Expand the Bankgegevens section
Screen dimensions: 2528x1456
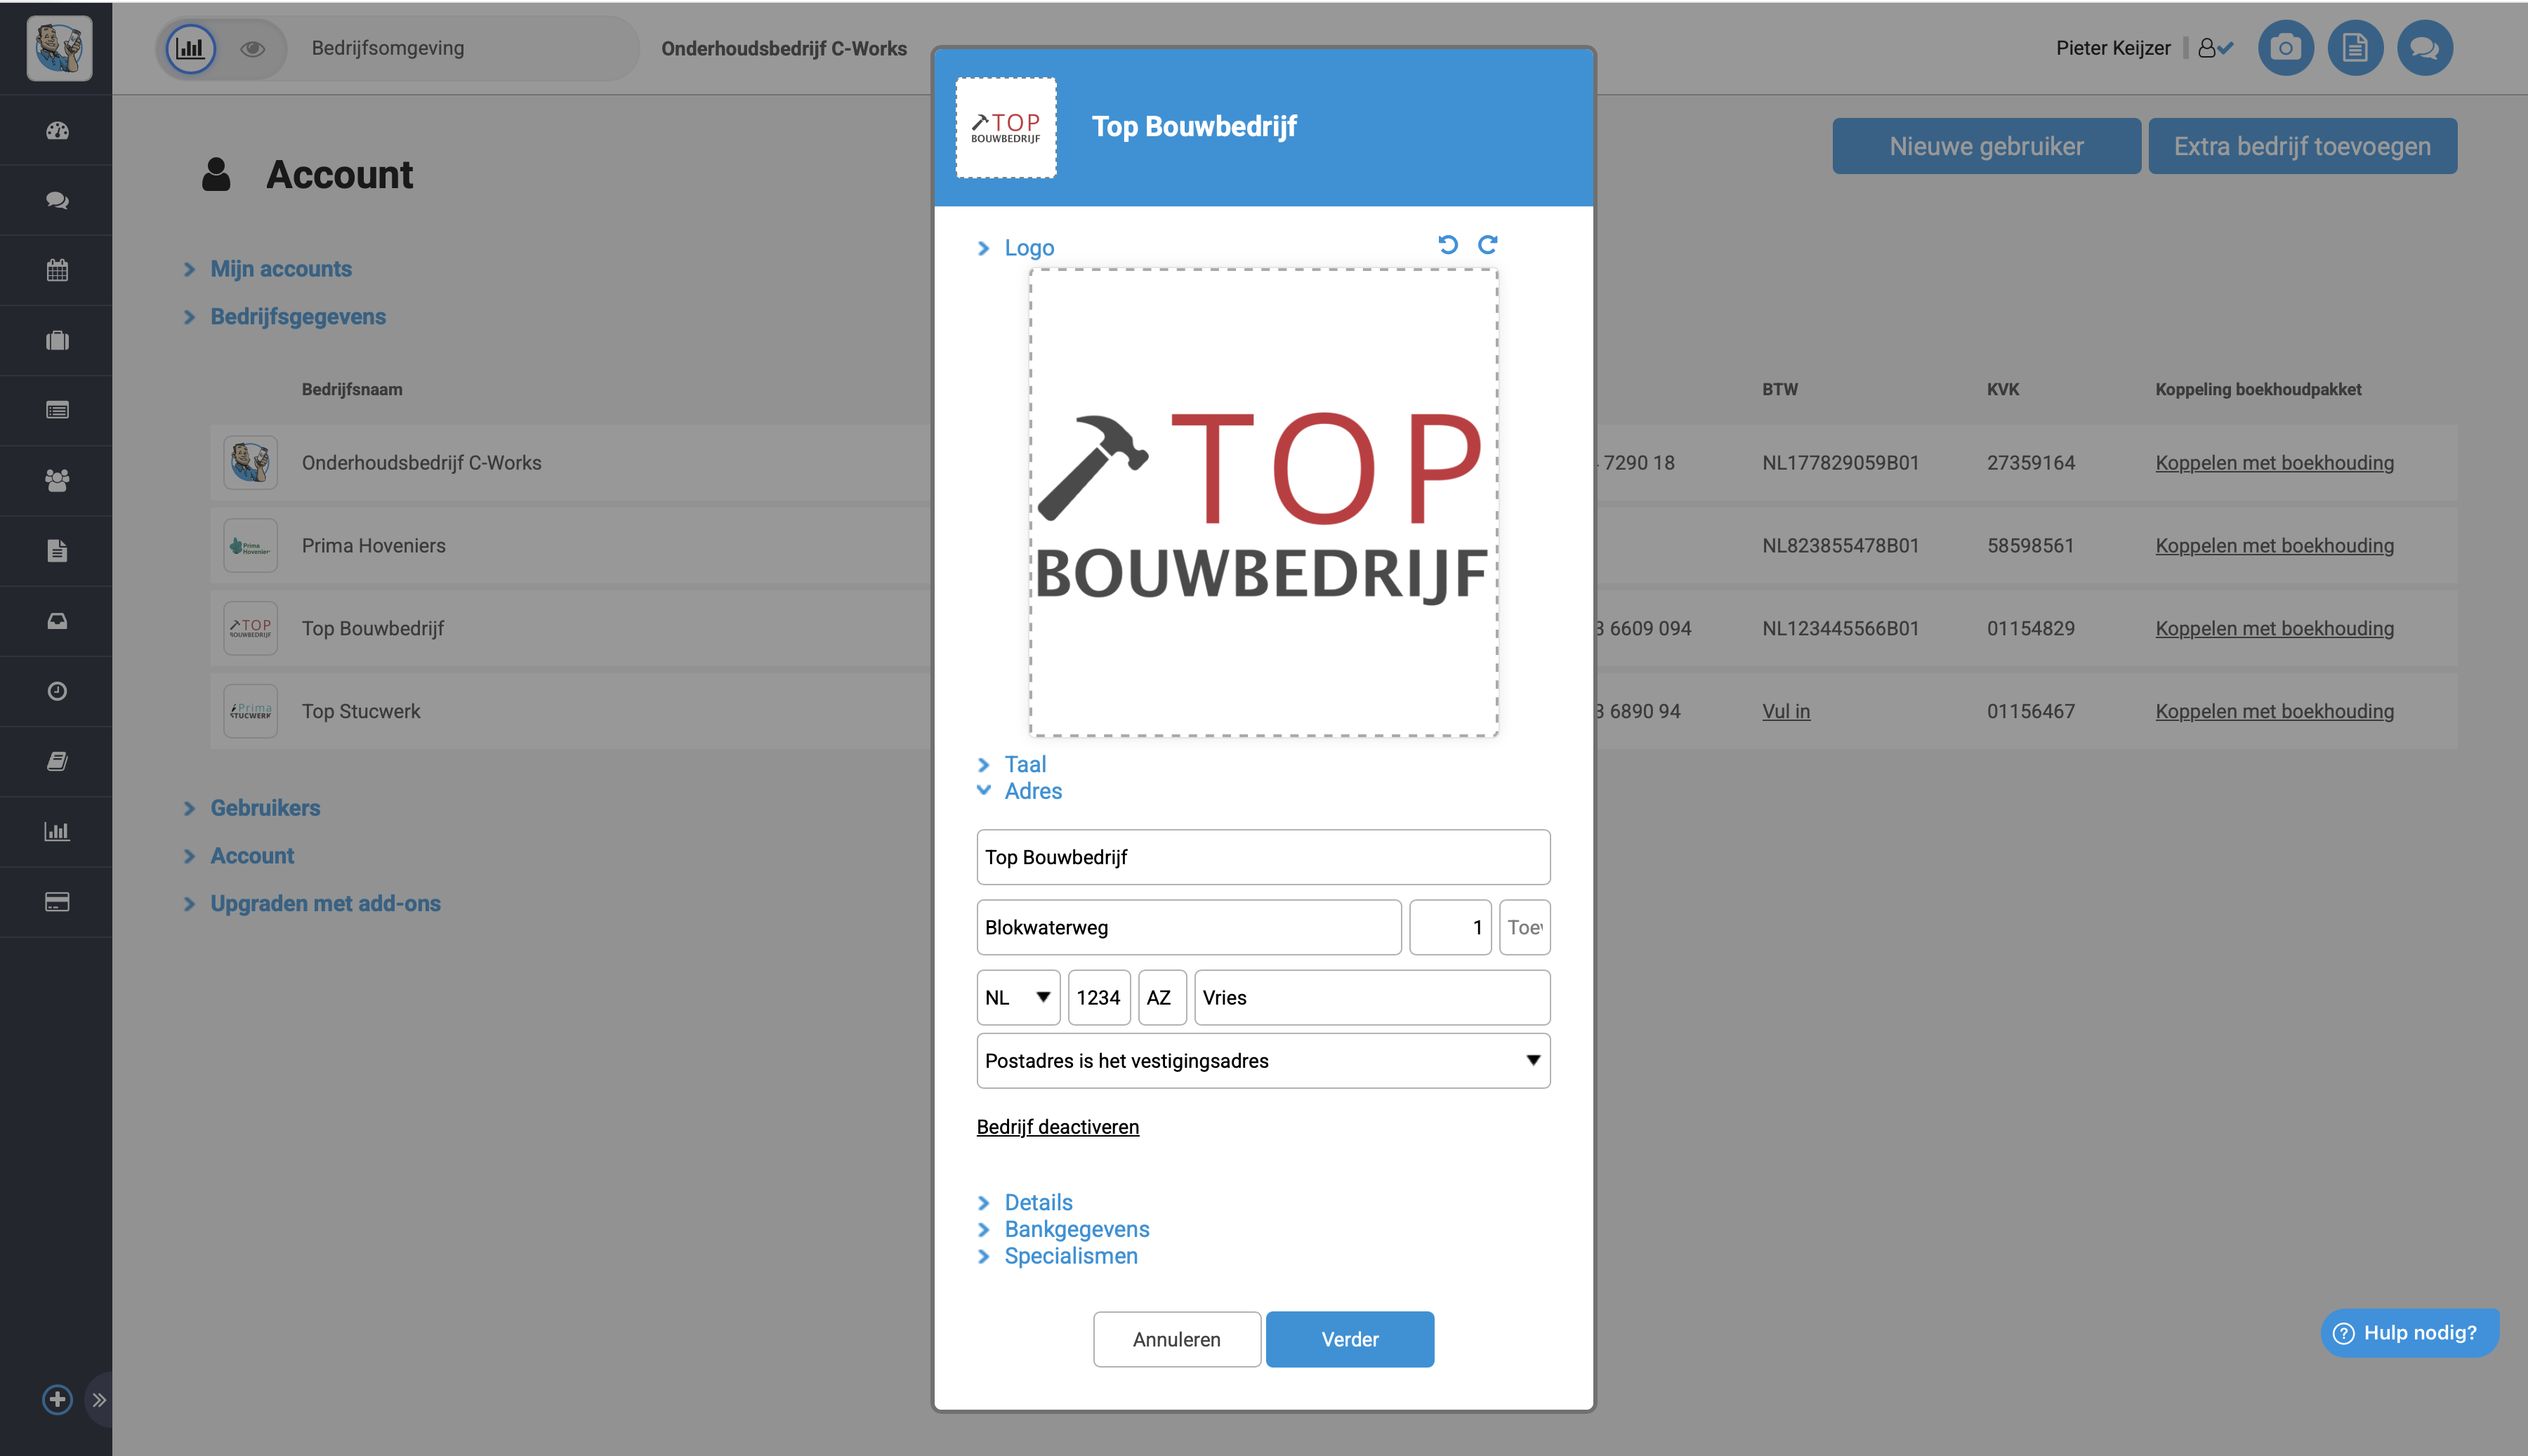[x=1076, y=1229]
